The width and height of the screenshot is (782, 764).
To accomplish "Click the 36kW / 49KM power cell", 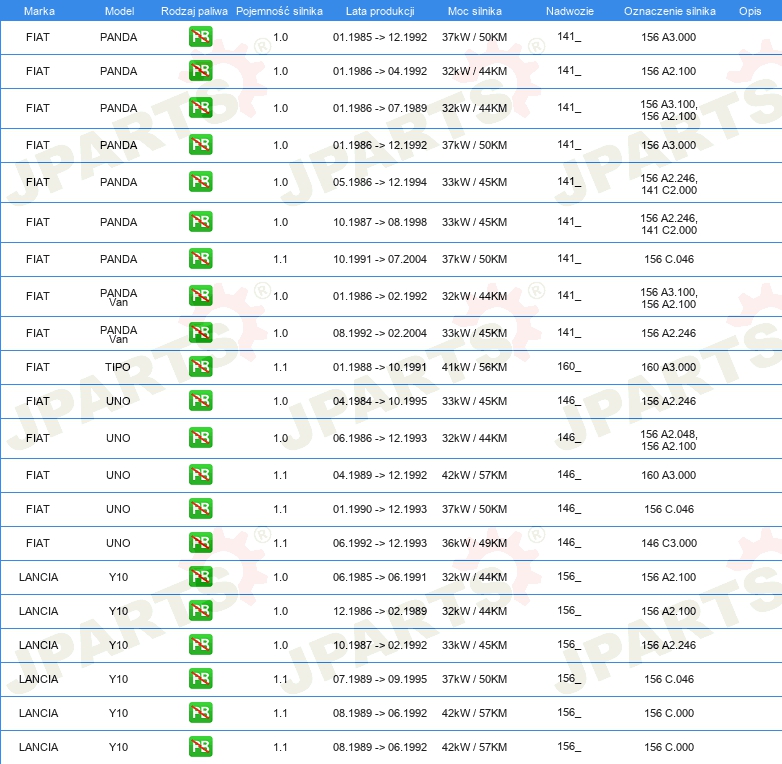I will click(x=474, y=543).
